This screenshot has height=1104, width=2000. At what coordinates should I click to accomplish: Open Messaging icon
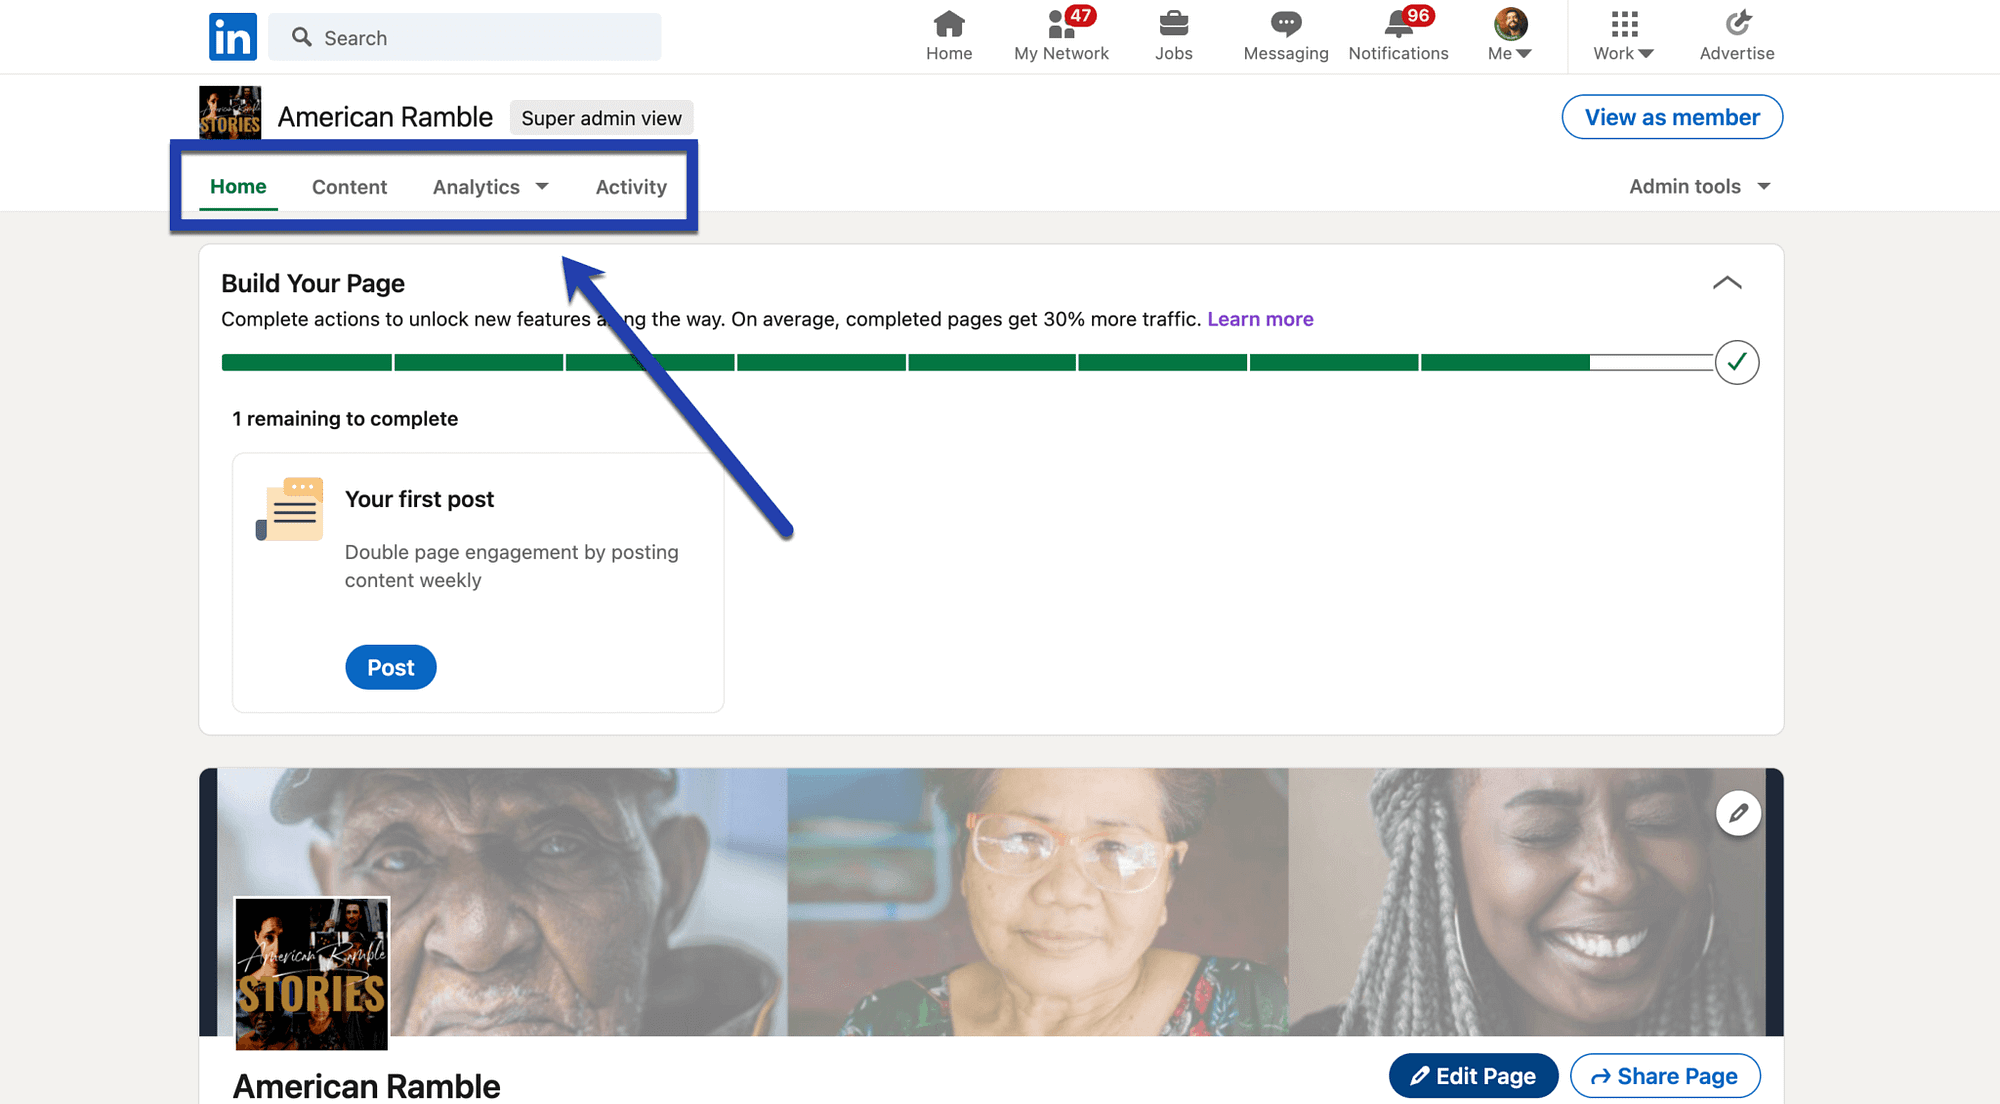(x=1285, y=25)
